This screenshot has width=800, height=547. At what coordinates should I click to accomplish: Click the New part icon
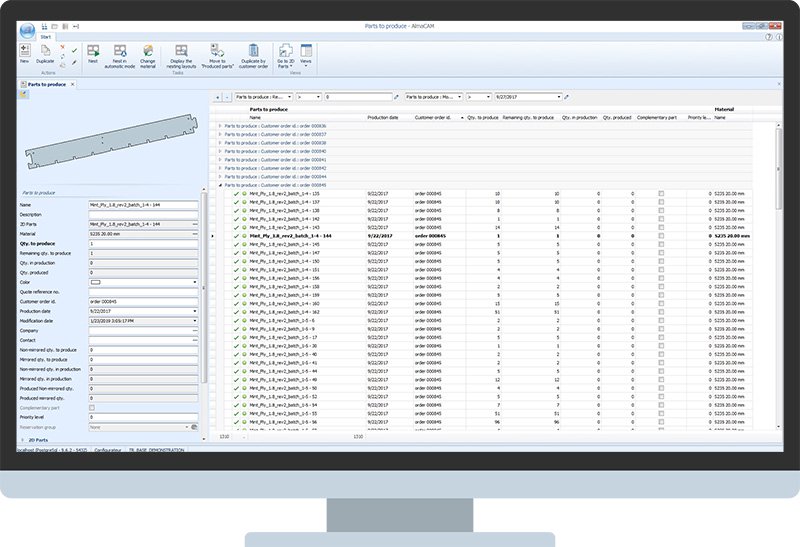25,53
